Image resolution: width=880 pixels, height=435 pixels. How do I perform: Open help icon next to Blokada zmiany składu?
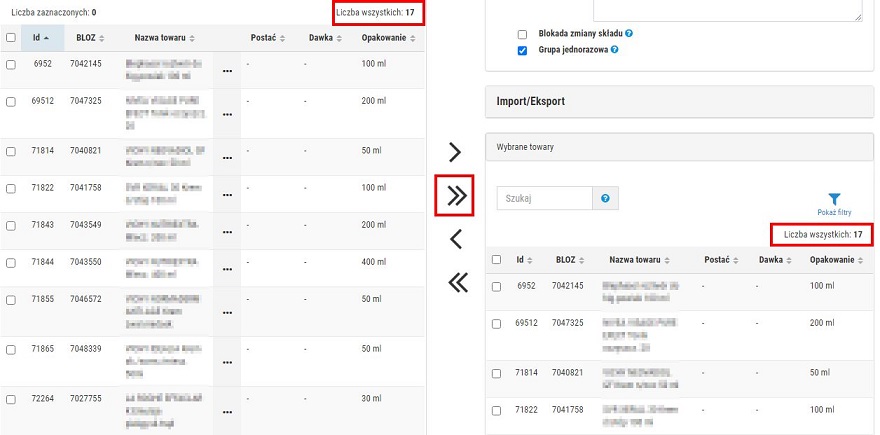pos(629,33)
